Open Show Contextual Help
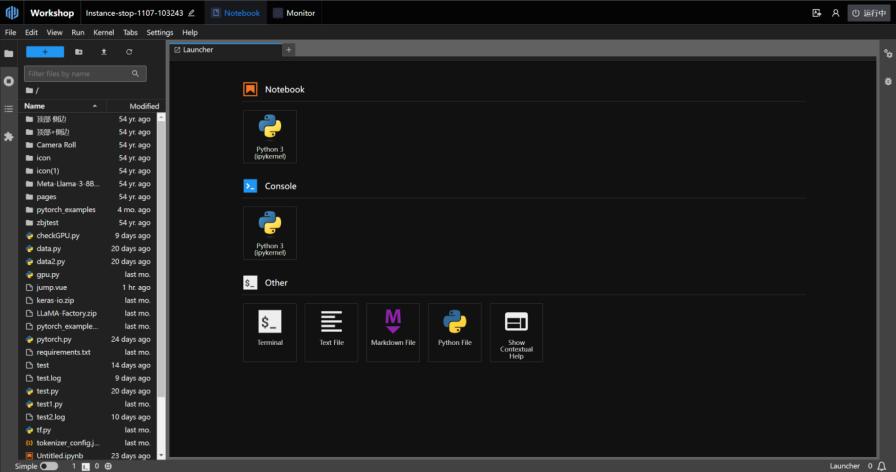896x472 pixels. [517, 332]
